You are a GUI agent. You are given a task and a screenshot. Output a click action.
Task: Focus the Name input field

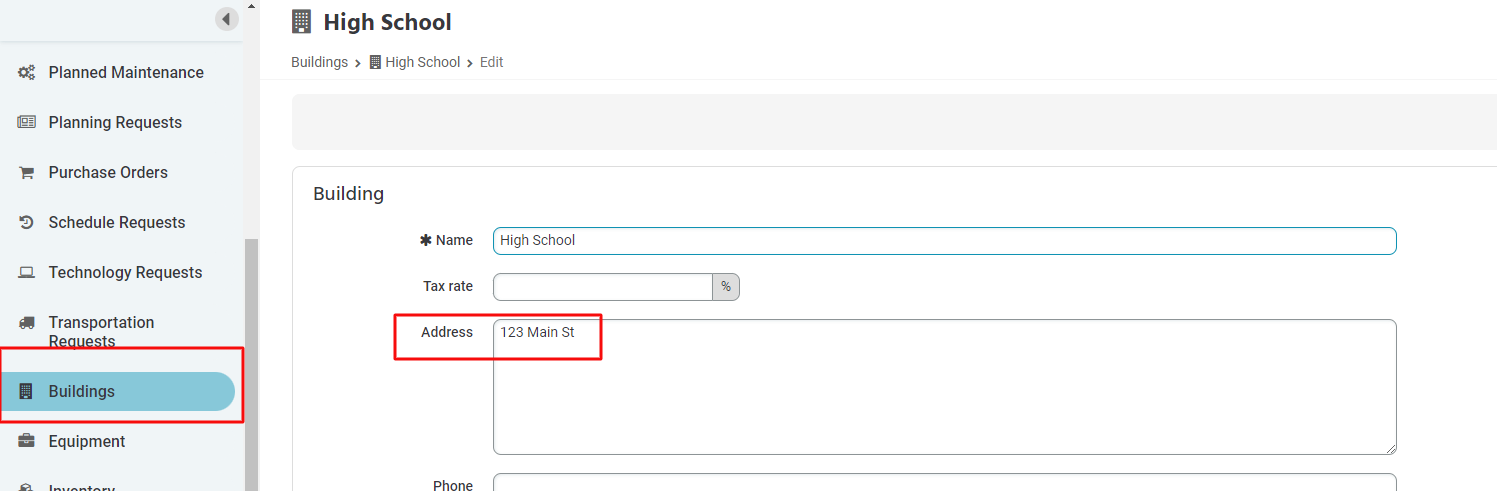pos(944,241)
